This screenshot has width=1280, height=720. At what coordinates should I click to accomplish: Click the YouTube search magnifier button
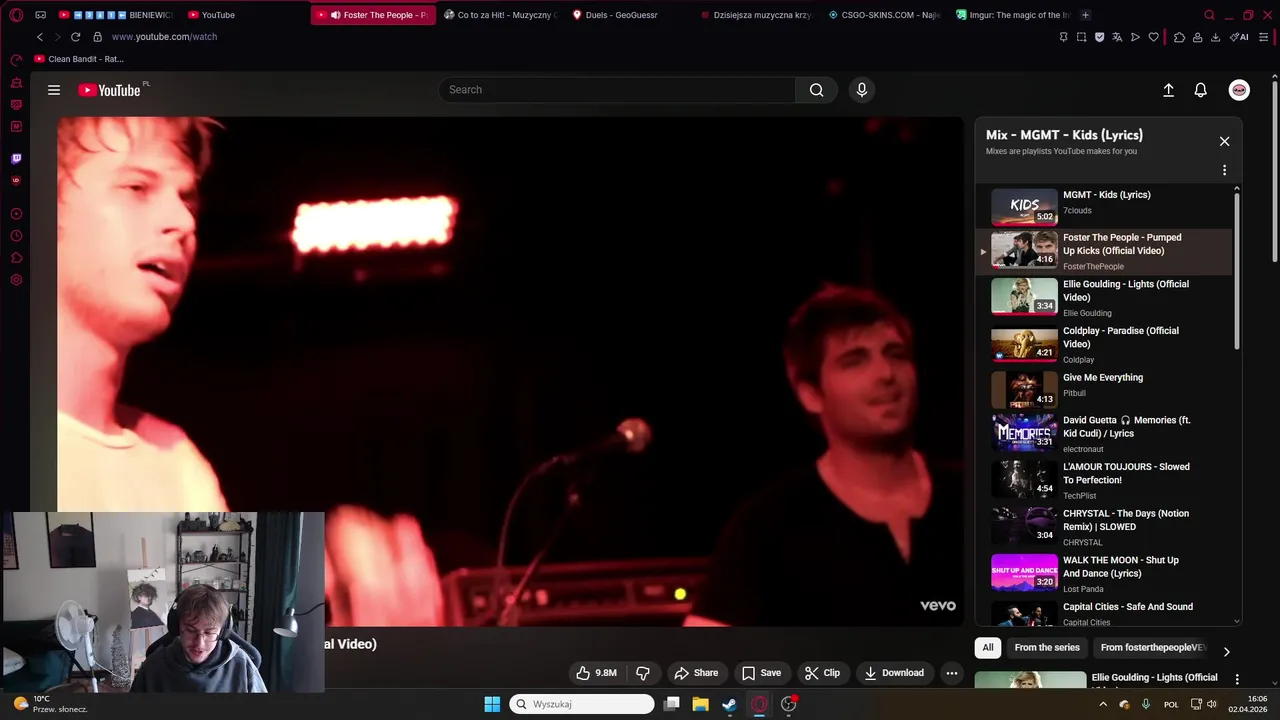(x=816, y=90)
